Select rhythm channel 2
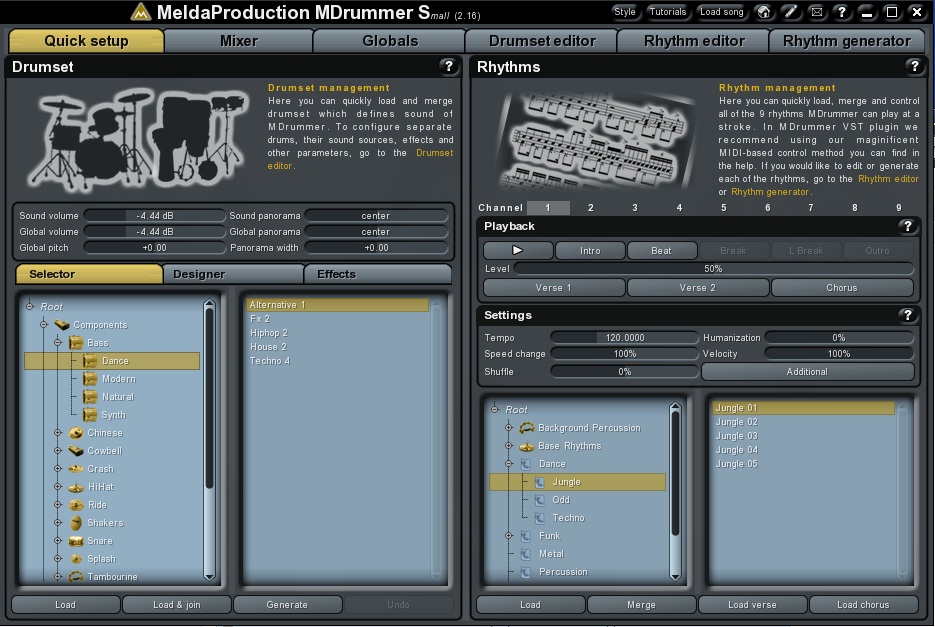This screenshot has width=935, height=627. pos(591,208)
